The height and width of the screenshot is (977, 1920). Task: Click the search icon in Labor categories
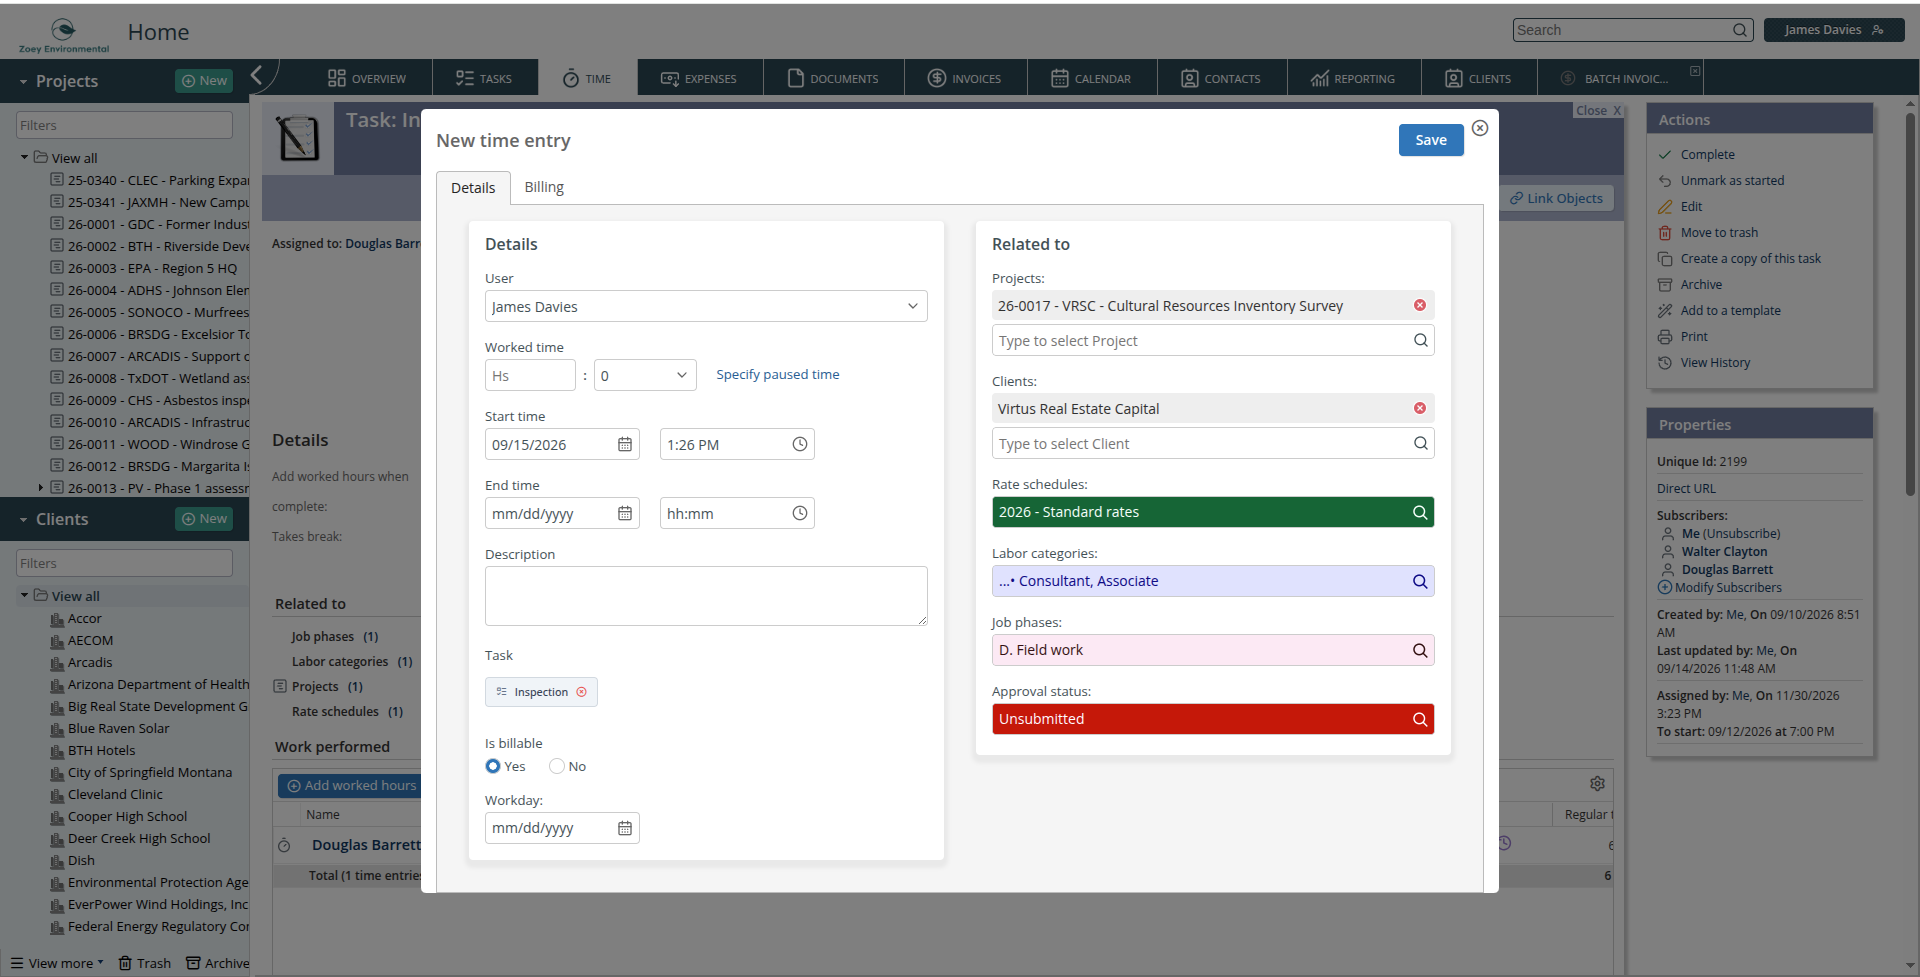tap(1419, 582)
